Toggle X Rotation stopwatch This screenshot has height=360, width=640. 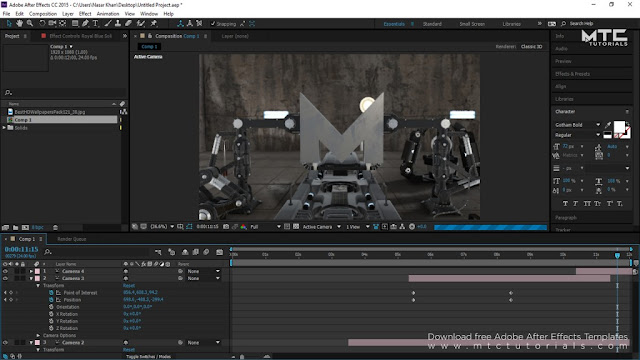(x=51, y=314)
